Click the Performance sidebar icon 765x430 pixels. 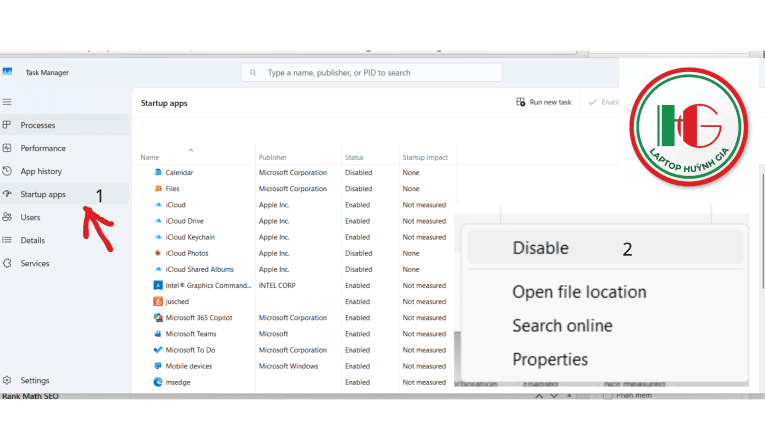pyautogui.click(x=7, y=148)
